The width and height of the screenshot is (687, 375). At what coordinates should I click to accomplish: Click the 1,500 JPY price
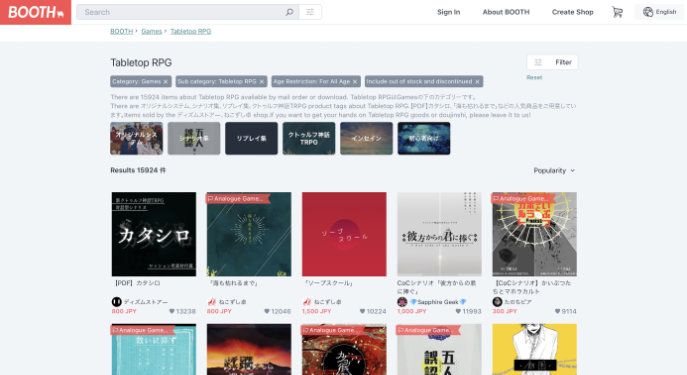[x=316, y=311]
